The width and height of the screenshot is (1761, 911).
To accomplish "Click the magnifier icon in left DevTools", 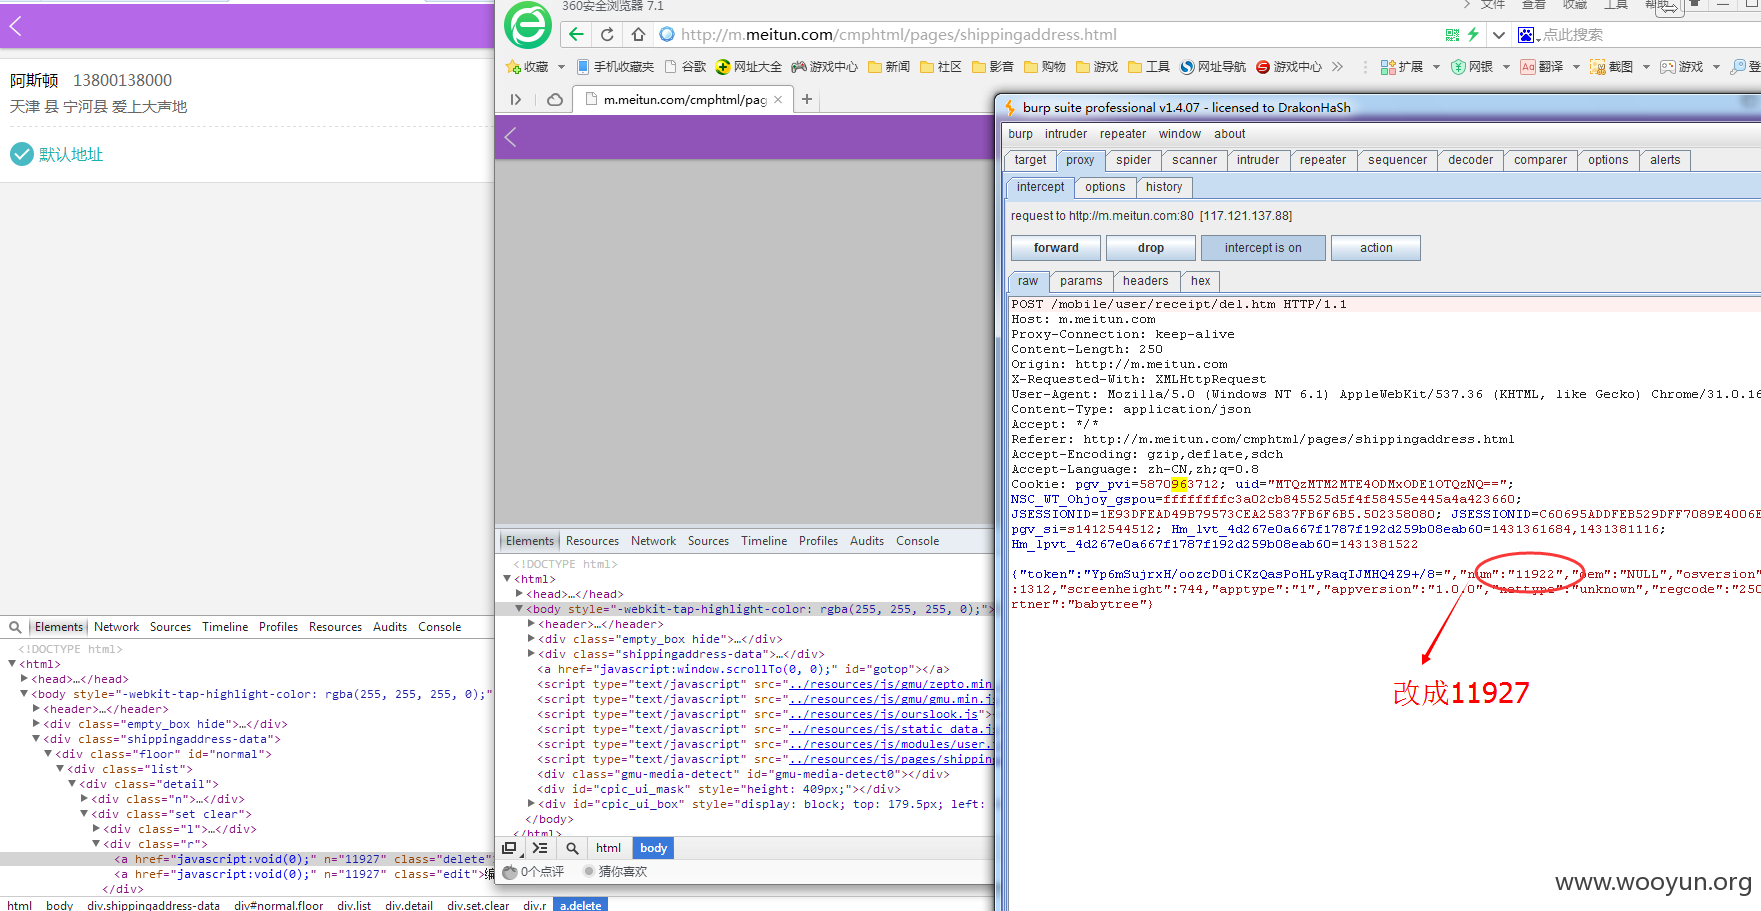I will click(x=15, y=627).
